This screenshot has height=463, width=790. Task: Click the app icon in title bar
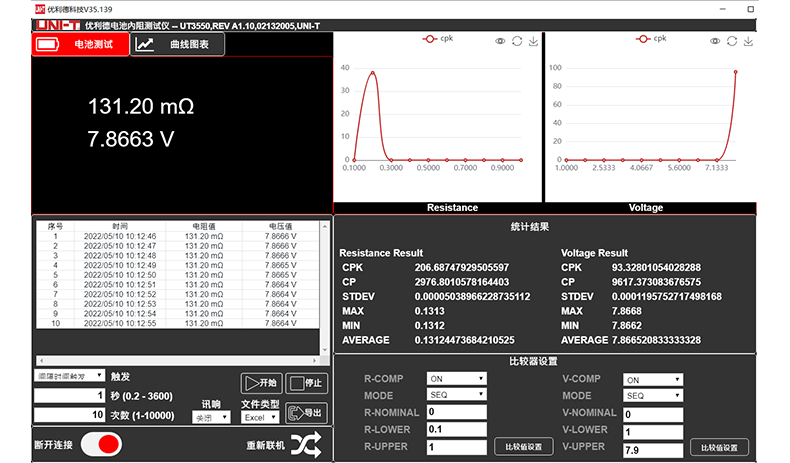click(x=40, y=9)
